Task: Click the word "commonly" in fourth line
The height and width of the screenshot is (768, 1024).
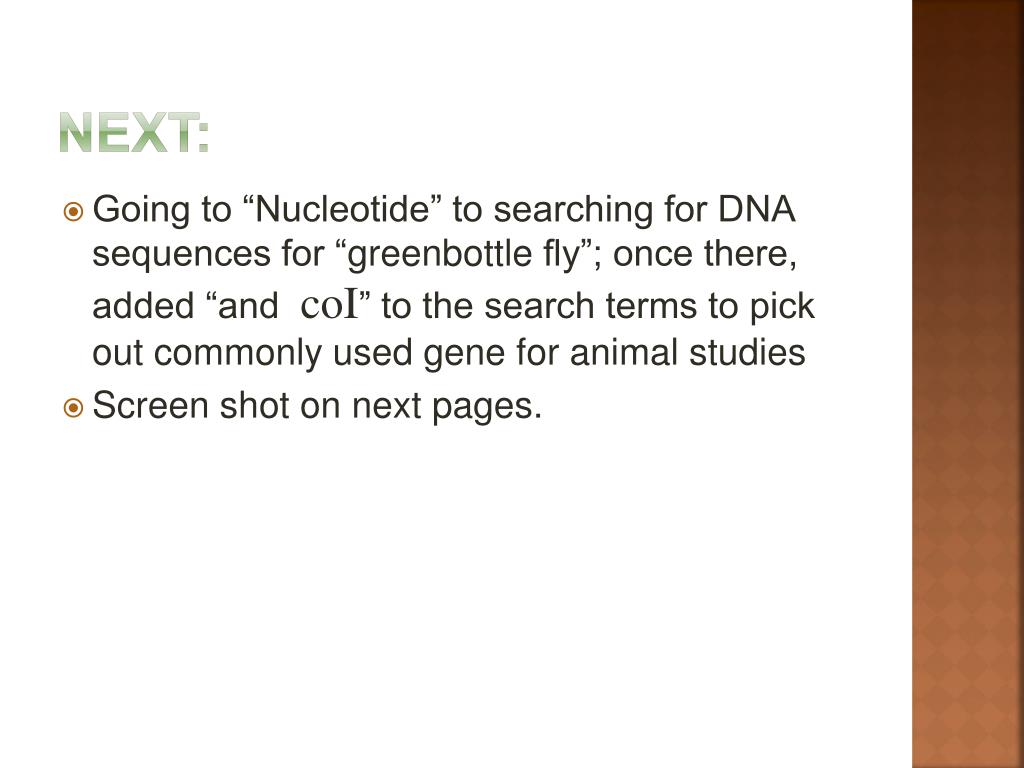Action: click(x=238, y=355)
